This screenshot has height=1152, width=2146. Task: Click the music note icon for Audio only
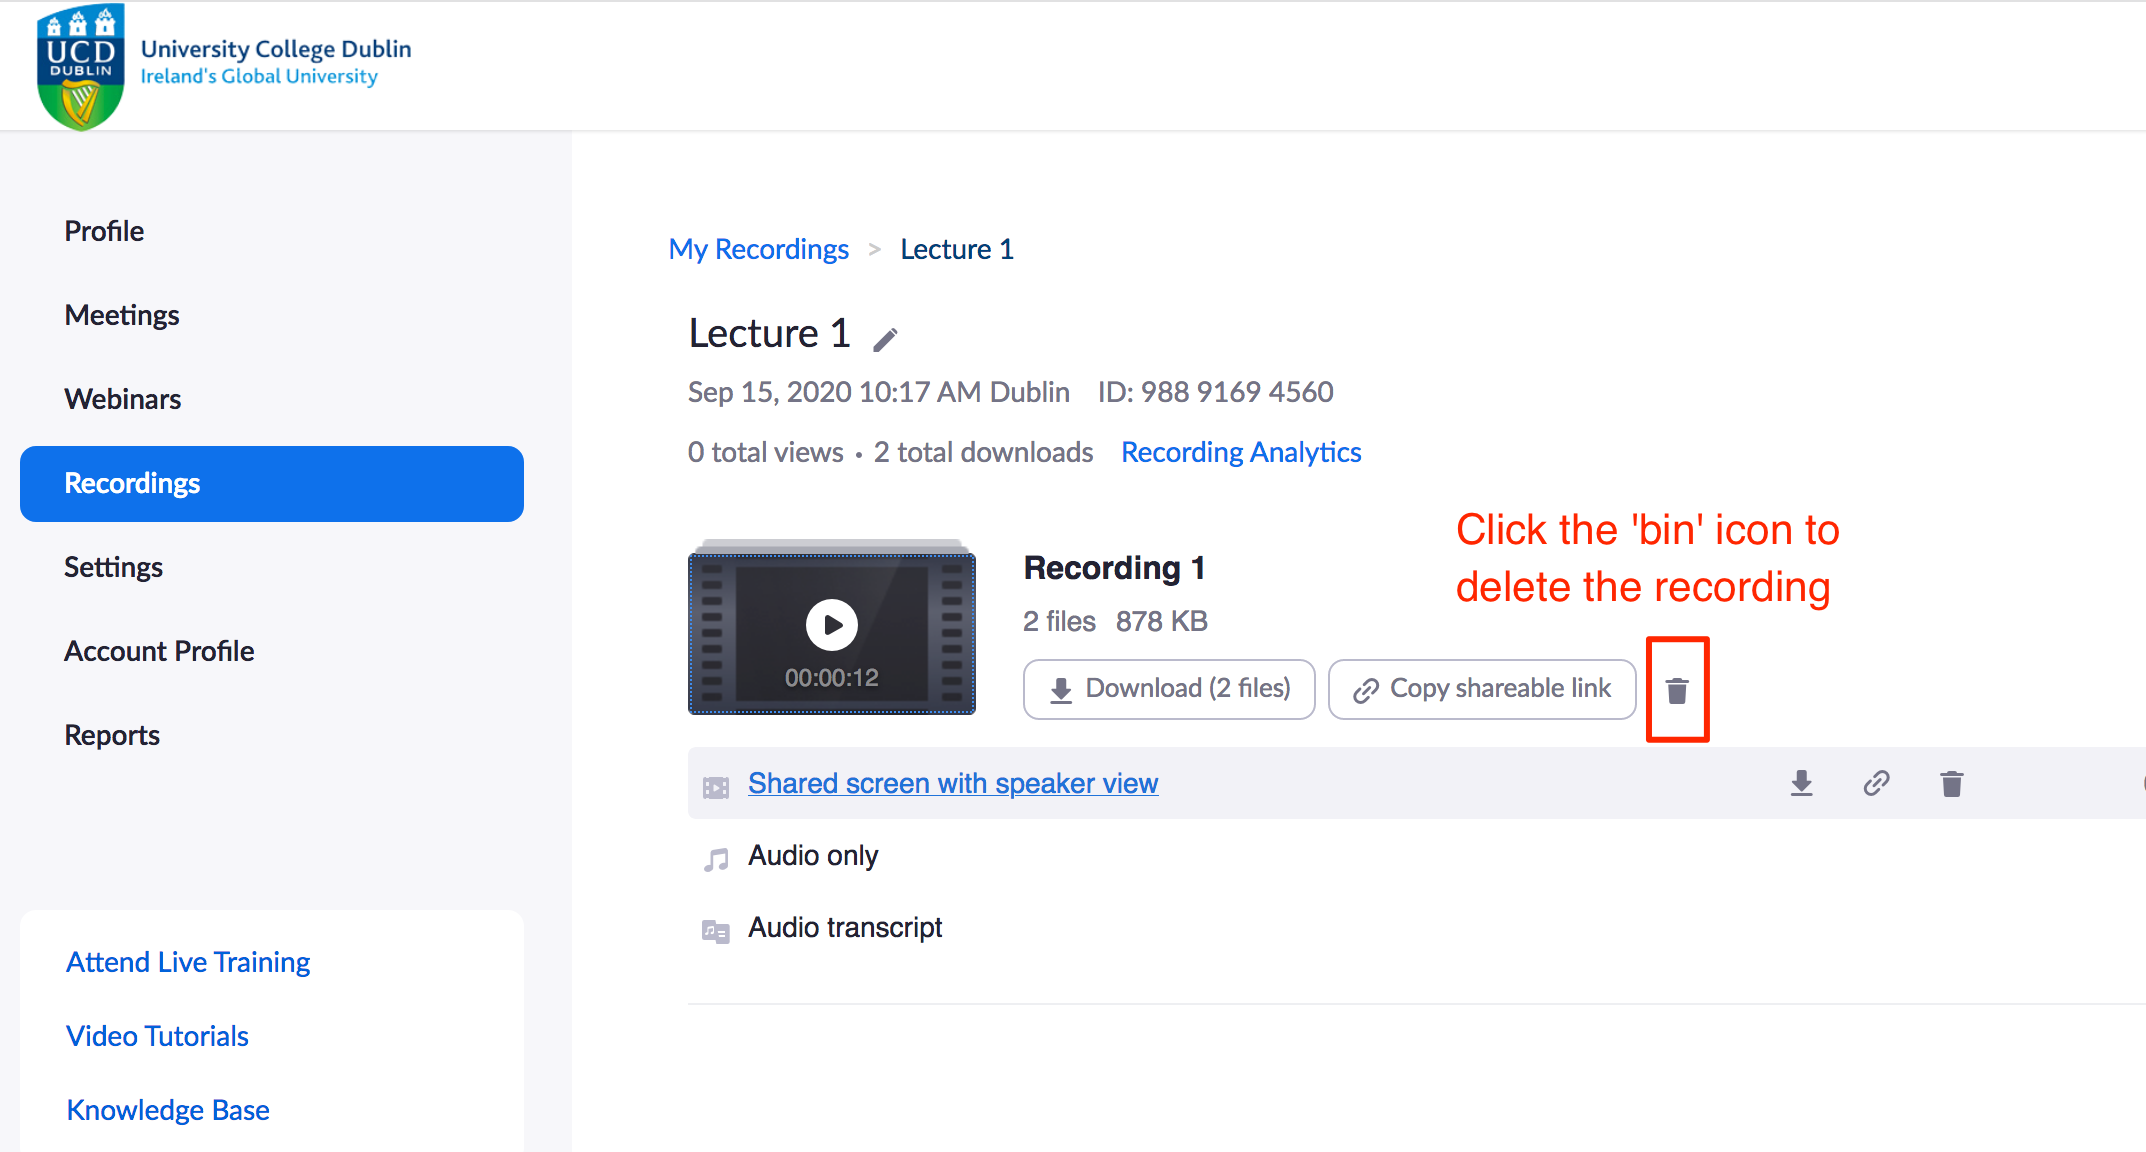(x=716, y=860)
